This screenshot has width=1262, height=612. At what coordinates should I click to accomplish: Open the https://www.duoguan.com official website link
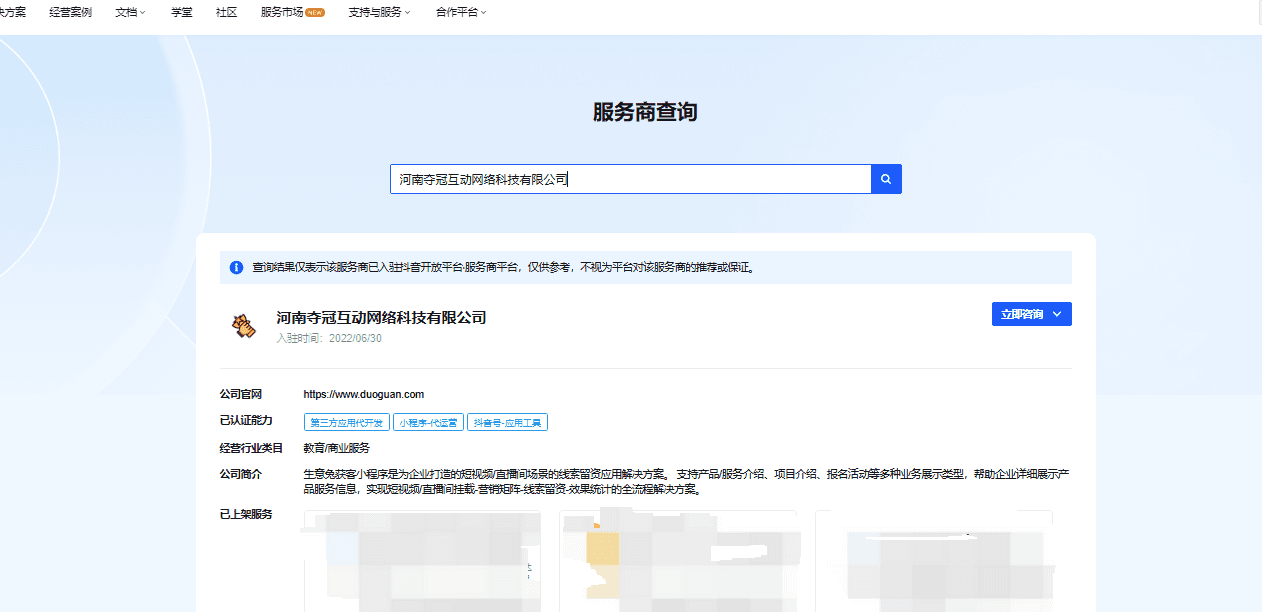364,394
